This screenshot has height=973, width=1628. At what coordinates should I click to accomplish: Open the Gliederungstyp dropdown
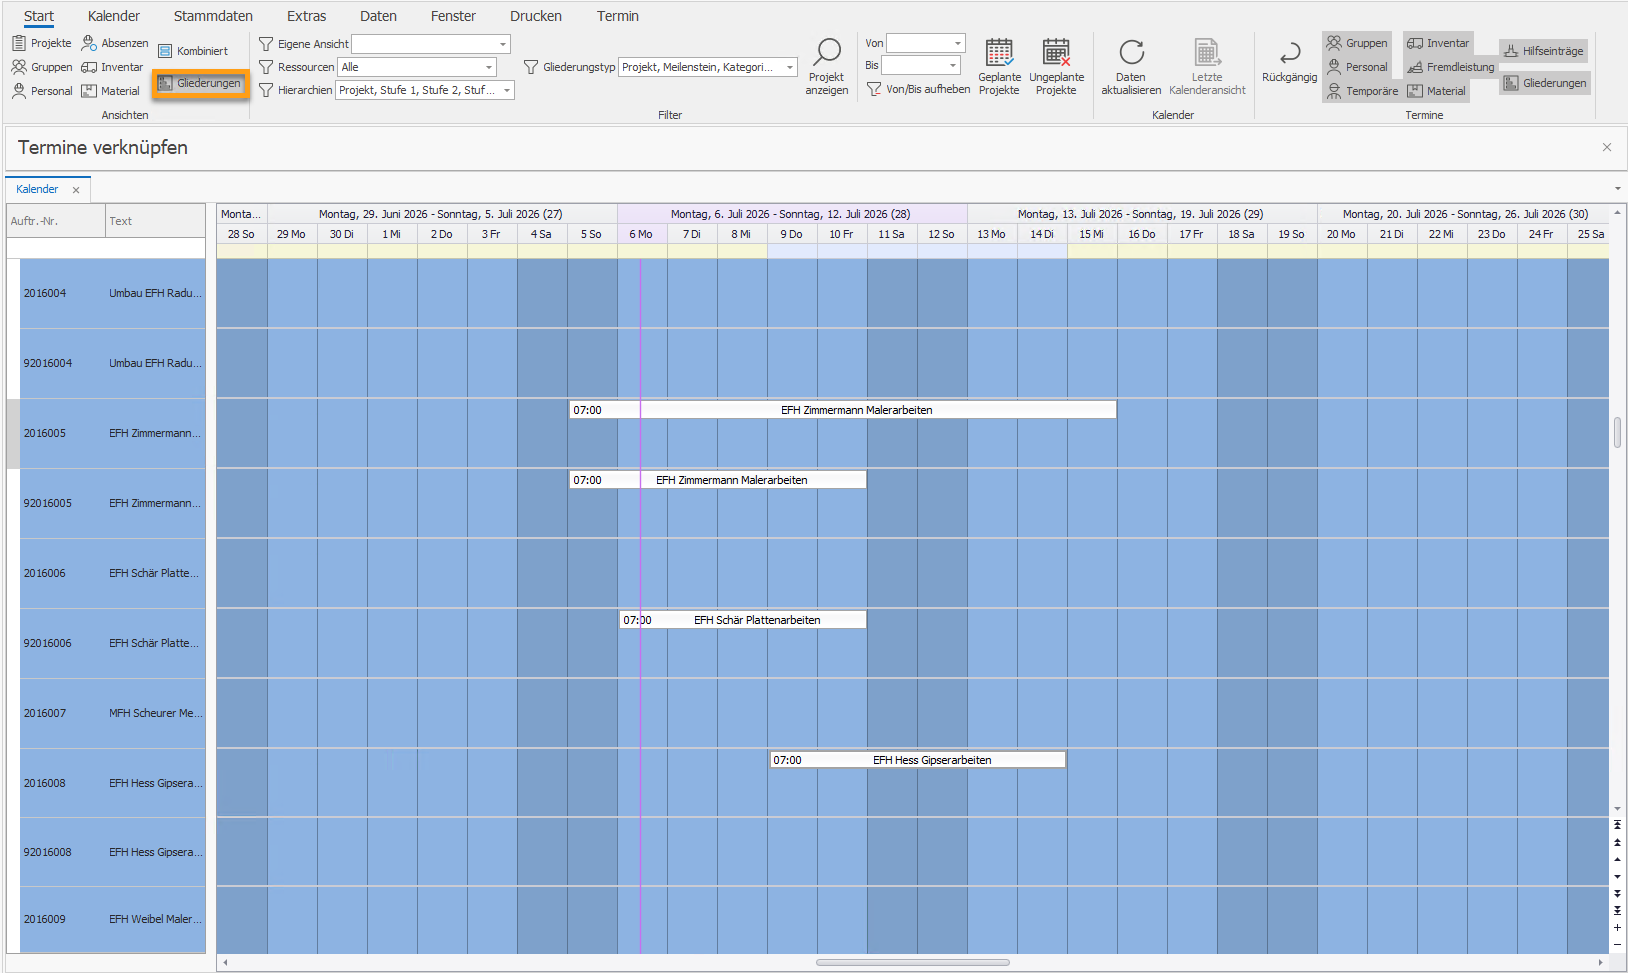point(789,67)
